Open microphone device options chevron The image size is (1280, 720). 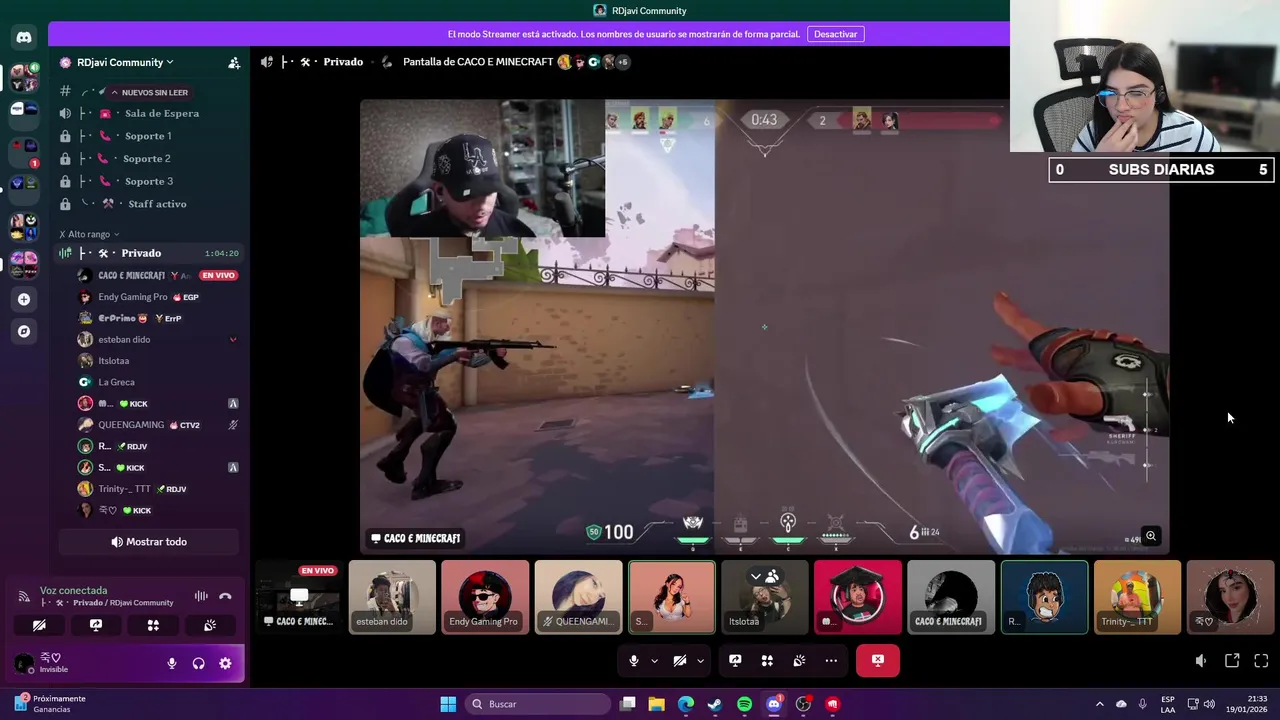pos(654,661)
